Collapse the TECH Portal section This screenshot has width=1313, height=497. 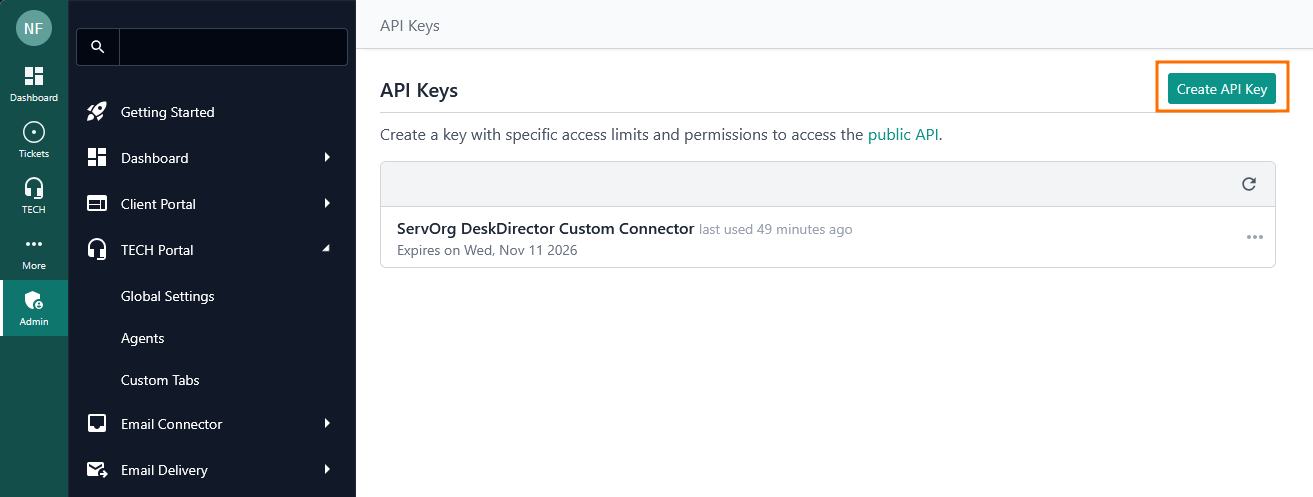coord(327,249)
